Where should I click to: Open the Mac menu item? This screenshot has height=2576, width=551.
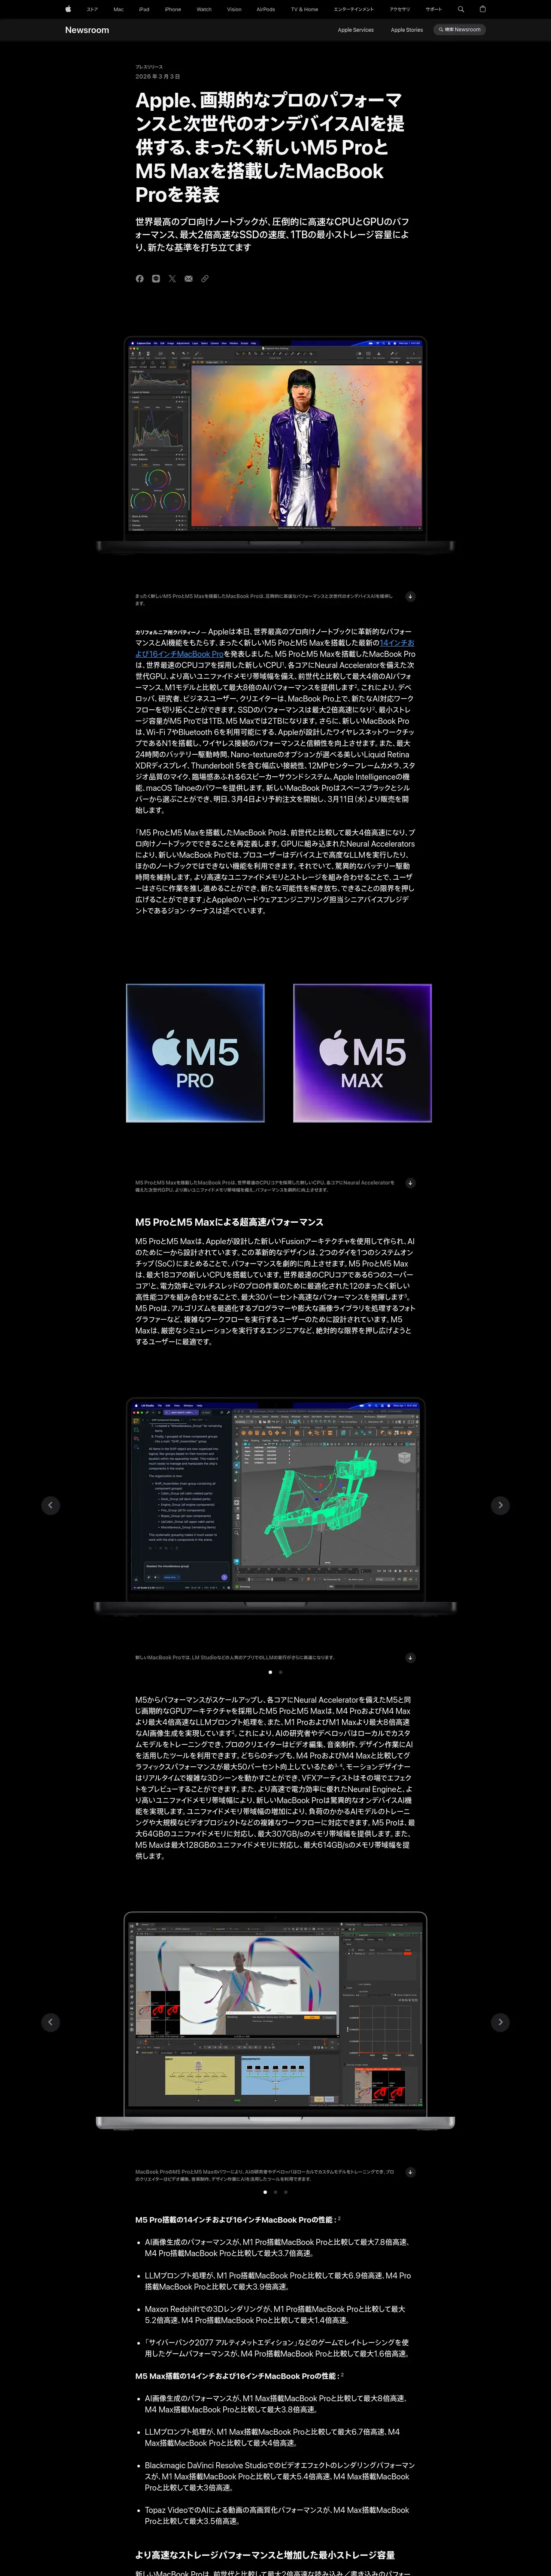118,9
